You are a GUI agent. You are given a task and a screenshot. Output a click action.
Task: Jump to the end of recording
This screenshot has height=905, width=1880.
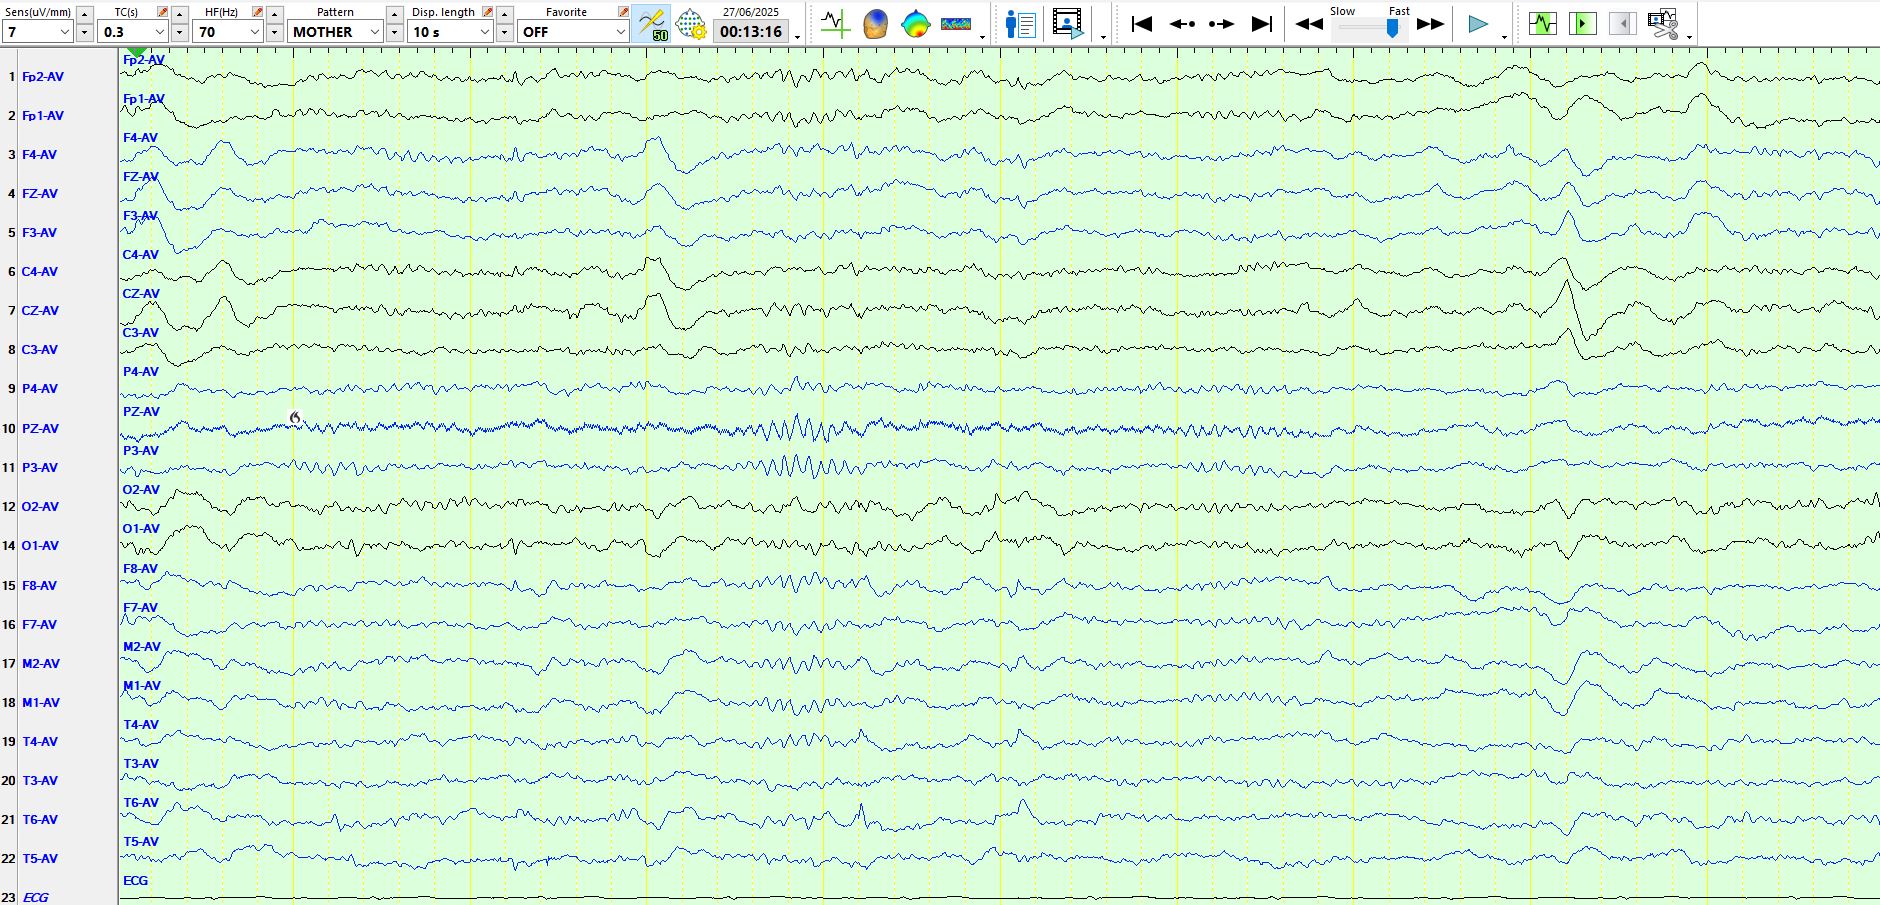tap(1262, 24)
